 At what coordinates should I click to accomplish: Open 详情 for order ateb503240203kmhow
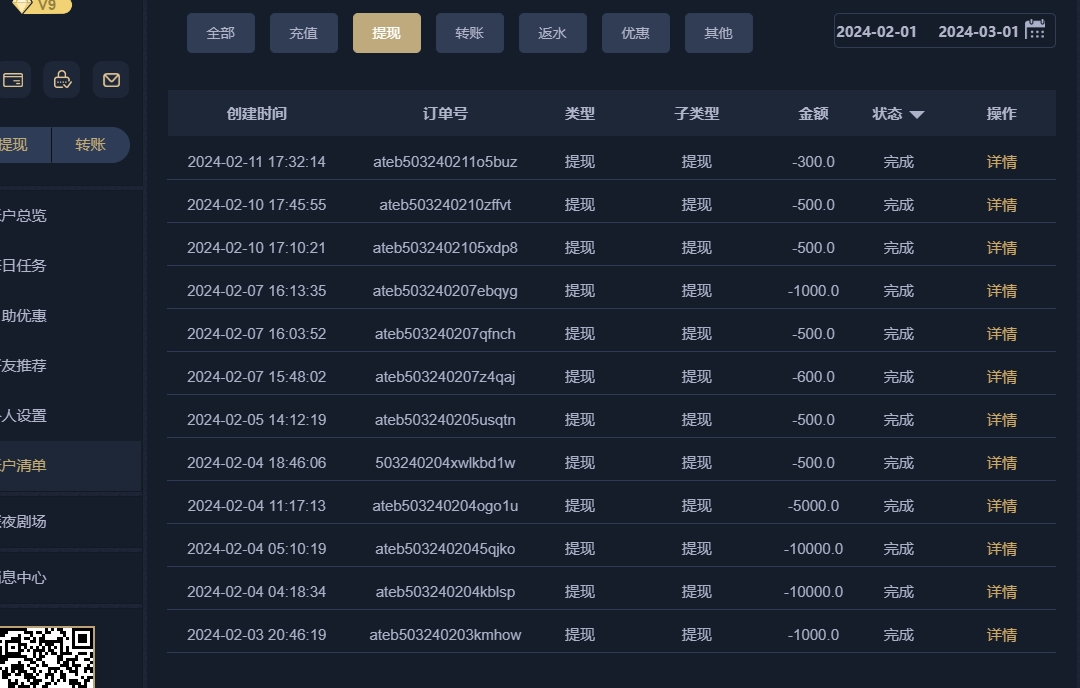(1001, 635)
